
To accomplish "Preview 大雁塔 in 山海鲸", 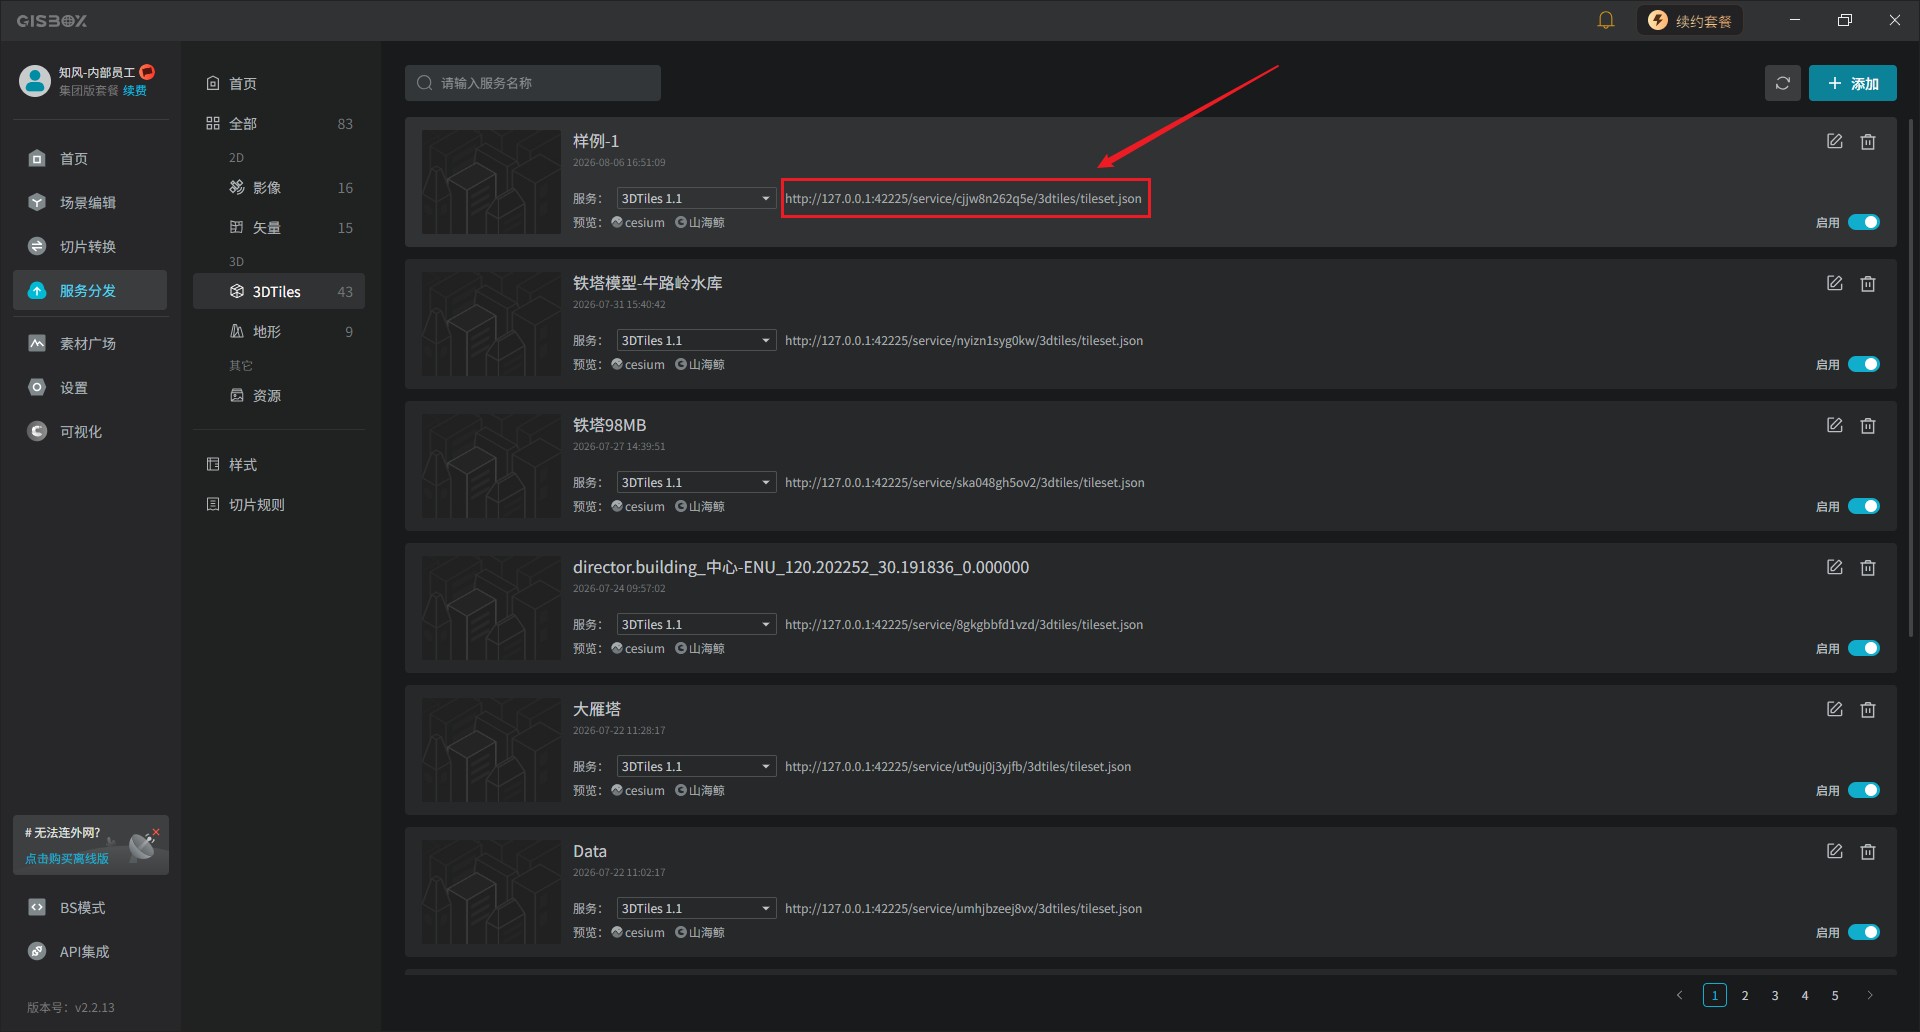I will tap(700, 791).
